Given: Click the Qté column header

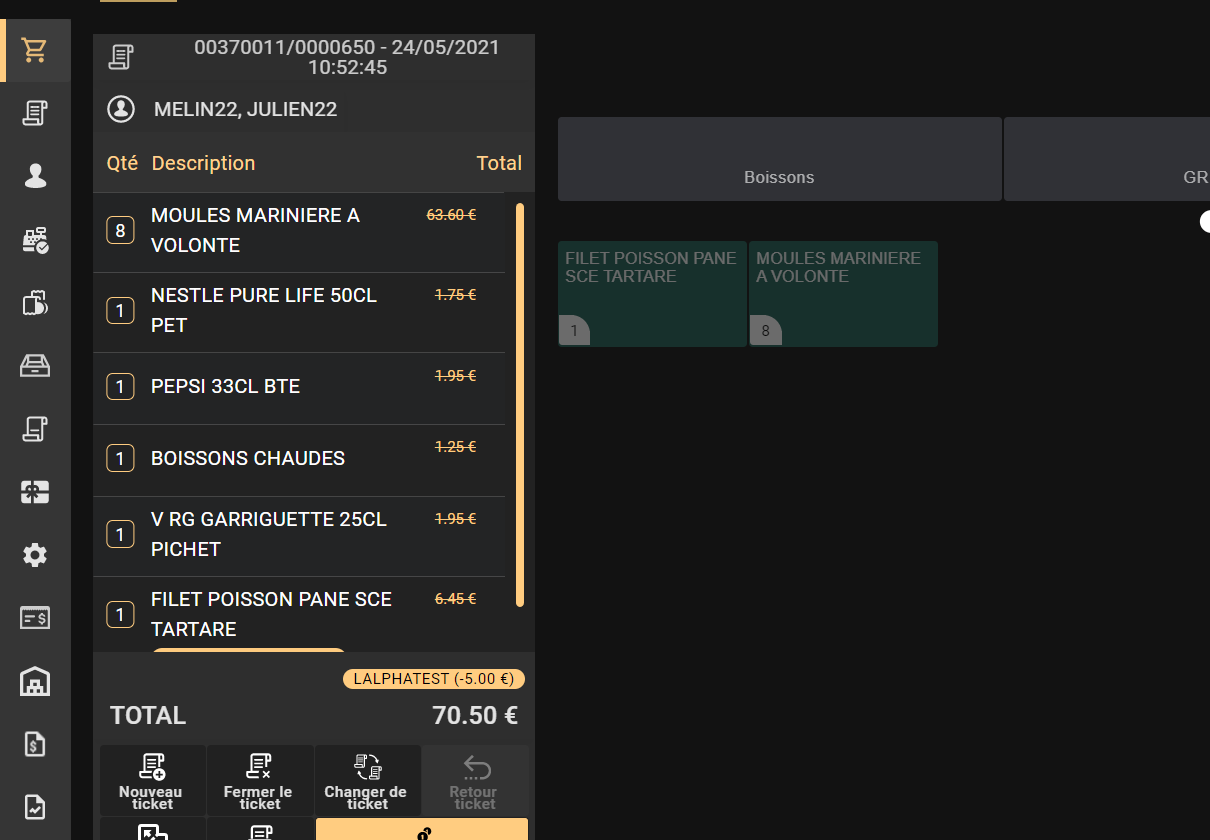Looking at the screenshot, I should coord(122,163).
